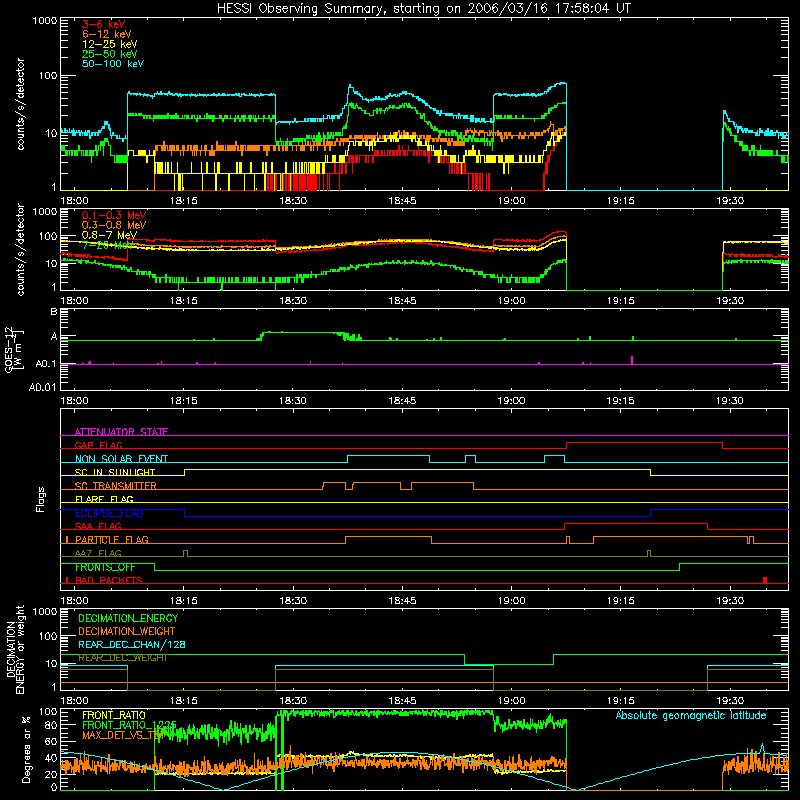Click the blue ECLIPSE_FLAG label
Viewport: 800px width, 800px height.
coord(109,513)
